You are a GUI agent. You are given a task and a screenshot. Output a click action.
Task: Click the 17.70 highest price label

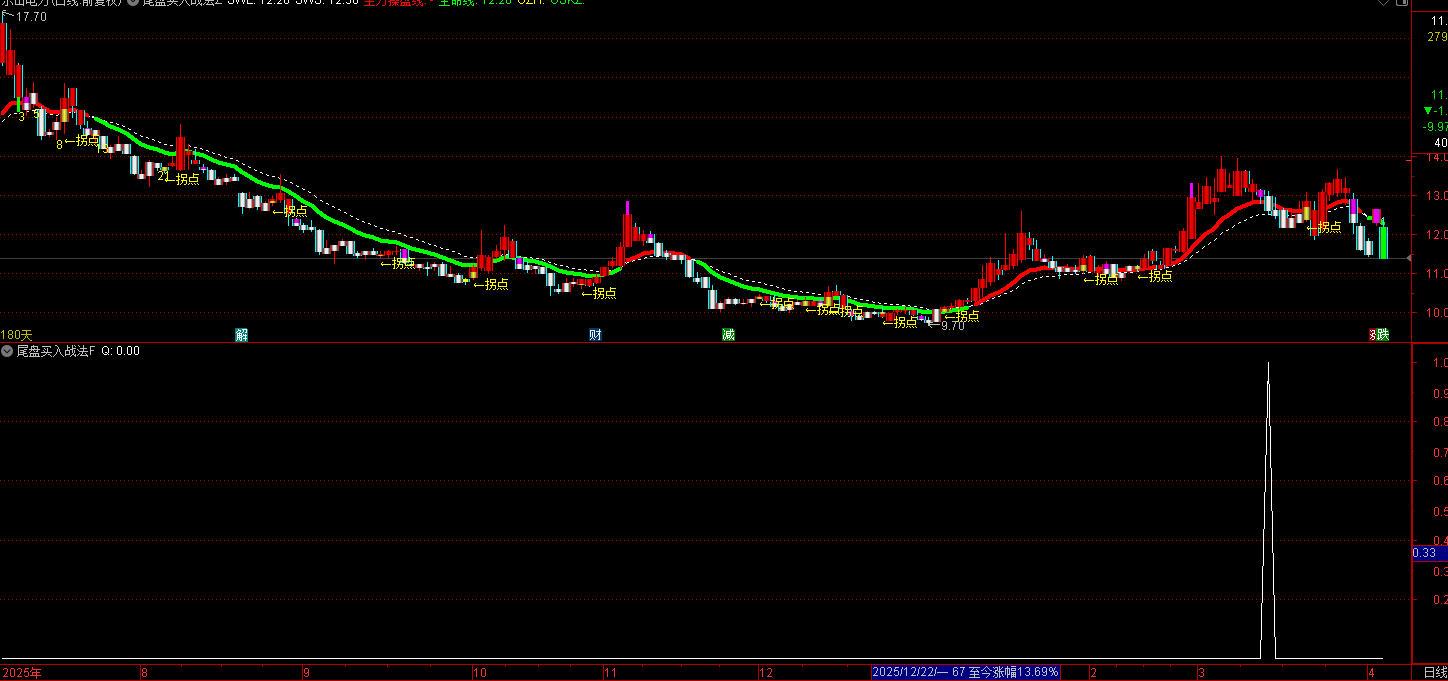click(x=31, y=17)
